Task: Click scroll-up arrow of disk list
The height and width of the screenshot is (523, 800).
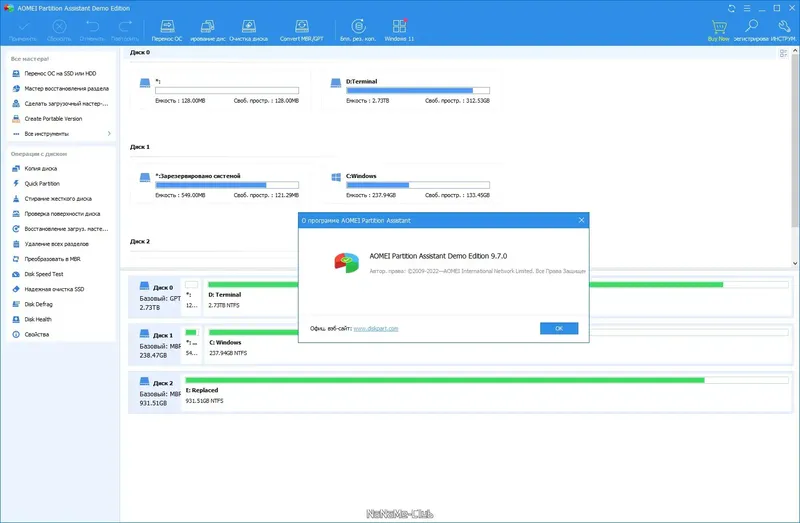Action: click(x=795, y=51)
